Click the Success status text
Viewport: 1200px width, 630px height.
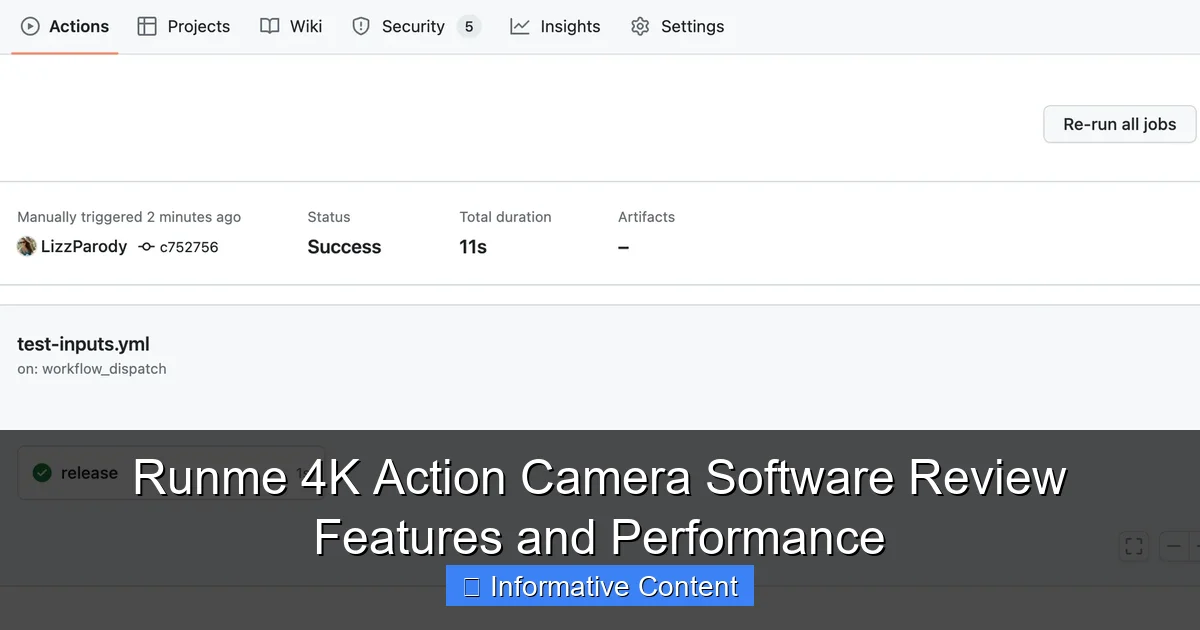pyautogui.click(x=343, y=247)
